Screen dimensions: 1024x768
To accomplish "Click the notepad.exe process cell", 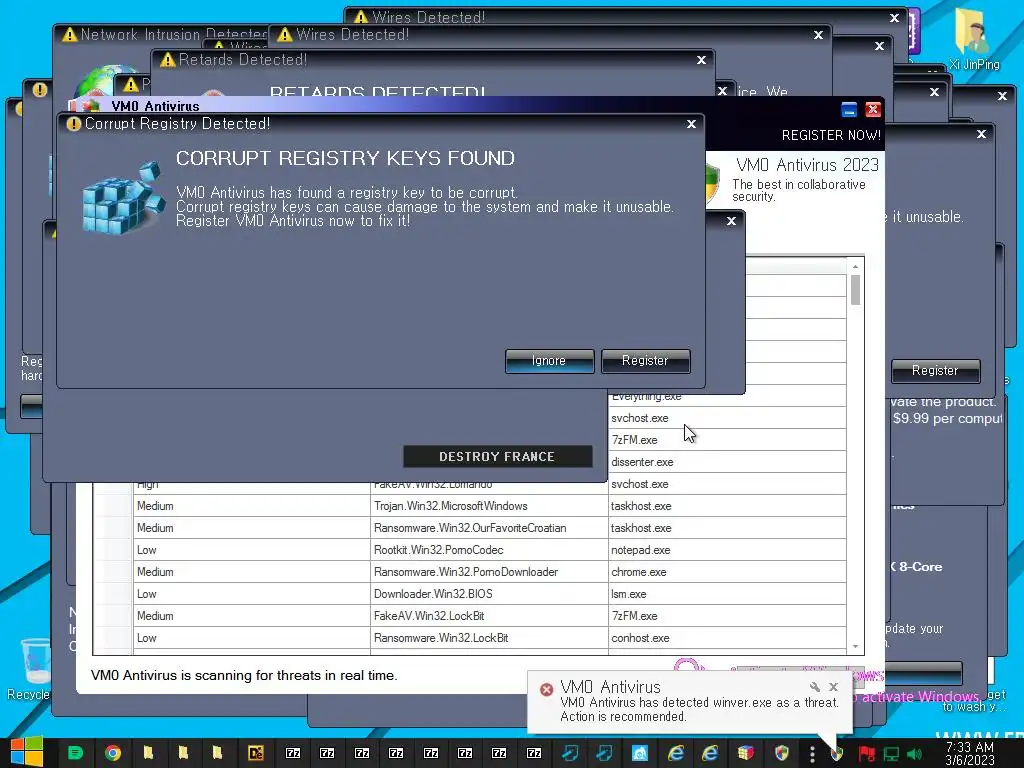I will (727, 550).
